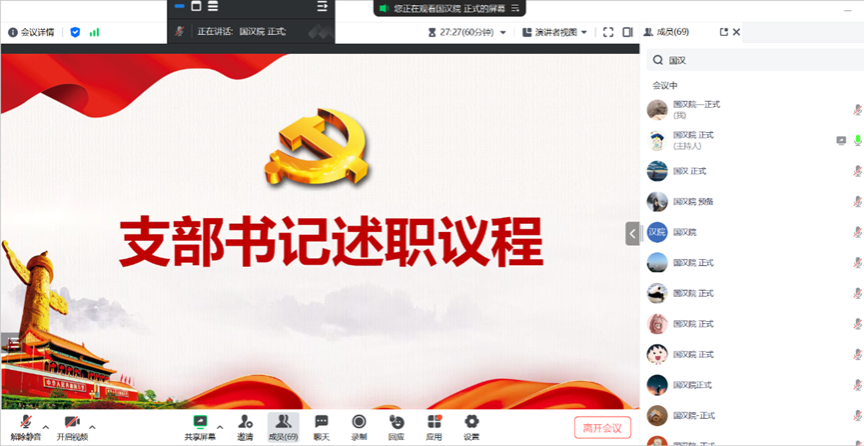Collapse side panel using the gray arrow handle
This screenshot has width=864, height=446.
632,233
